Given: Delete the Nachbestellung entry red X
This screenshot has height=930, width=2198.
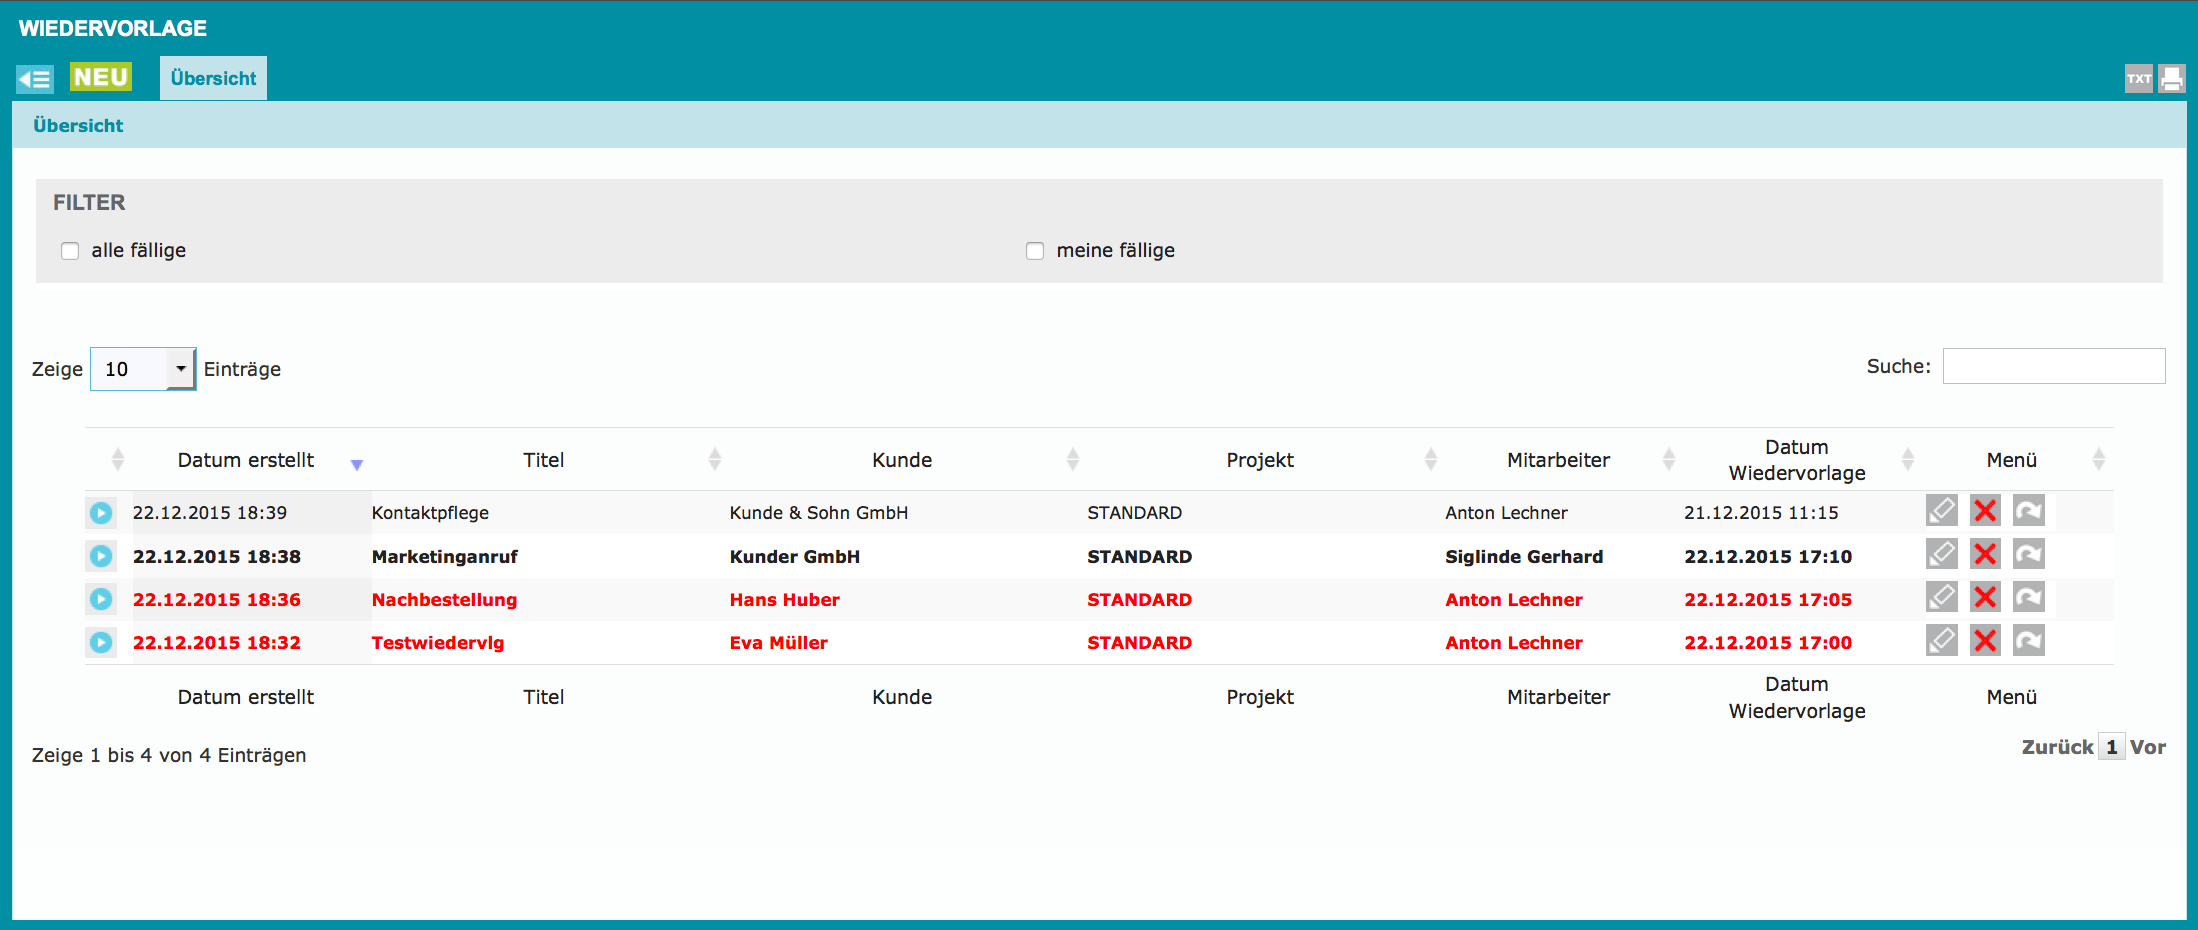Looking at the screenshot, I should pyautogui.click(x=1985, y=598).
